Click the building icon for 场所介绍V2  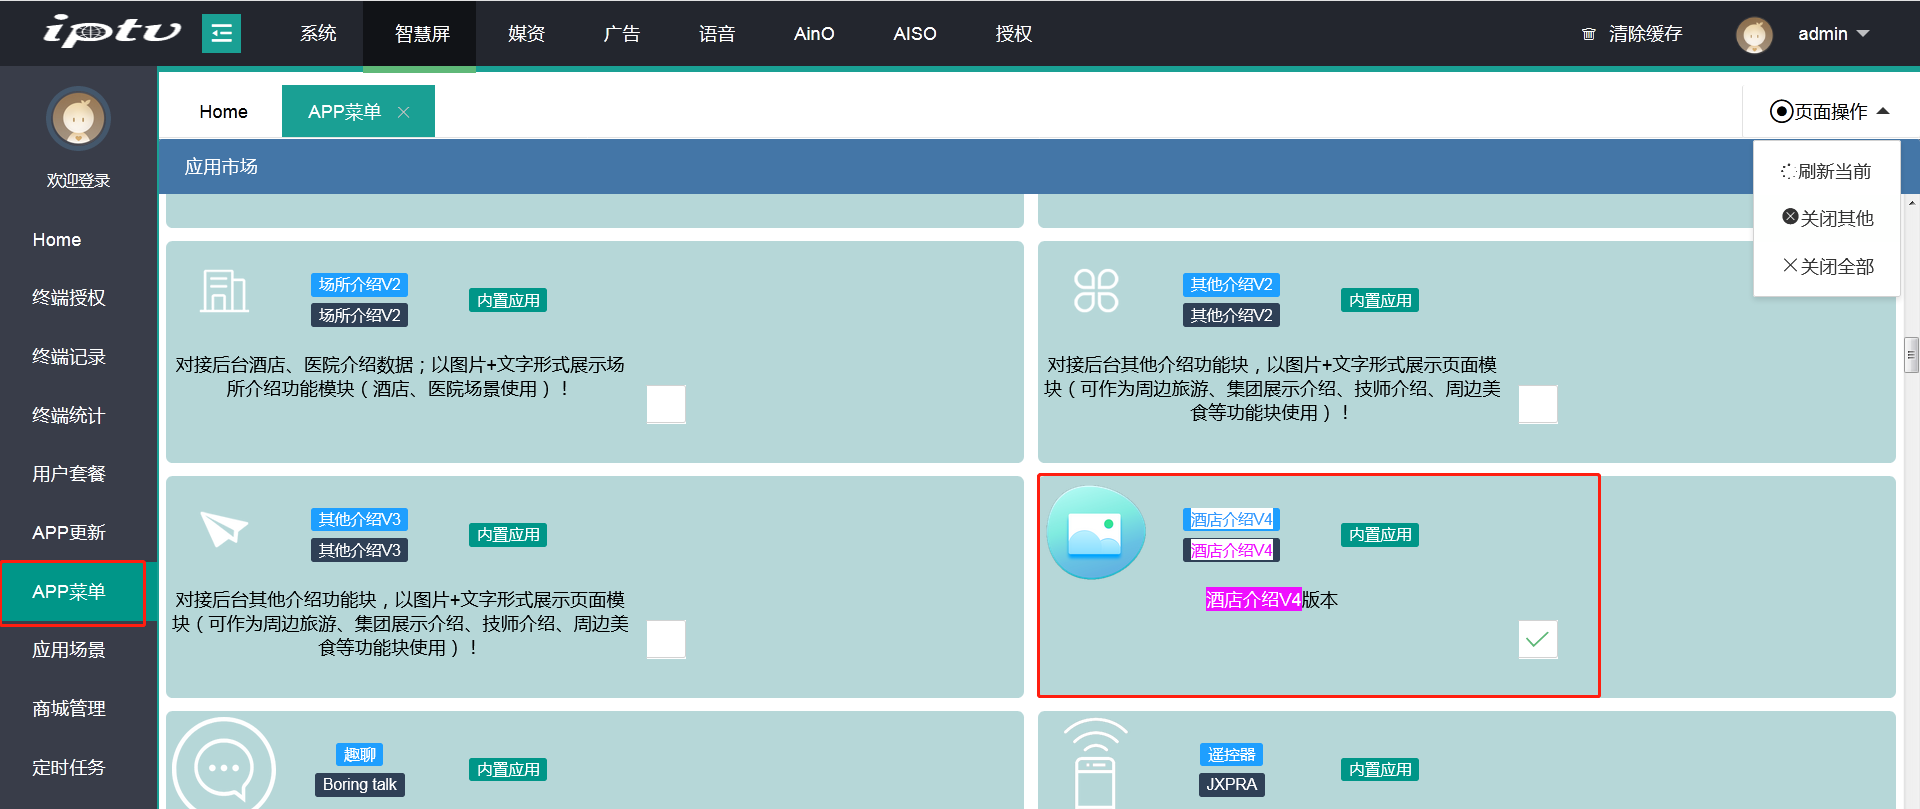coord(224,292)
